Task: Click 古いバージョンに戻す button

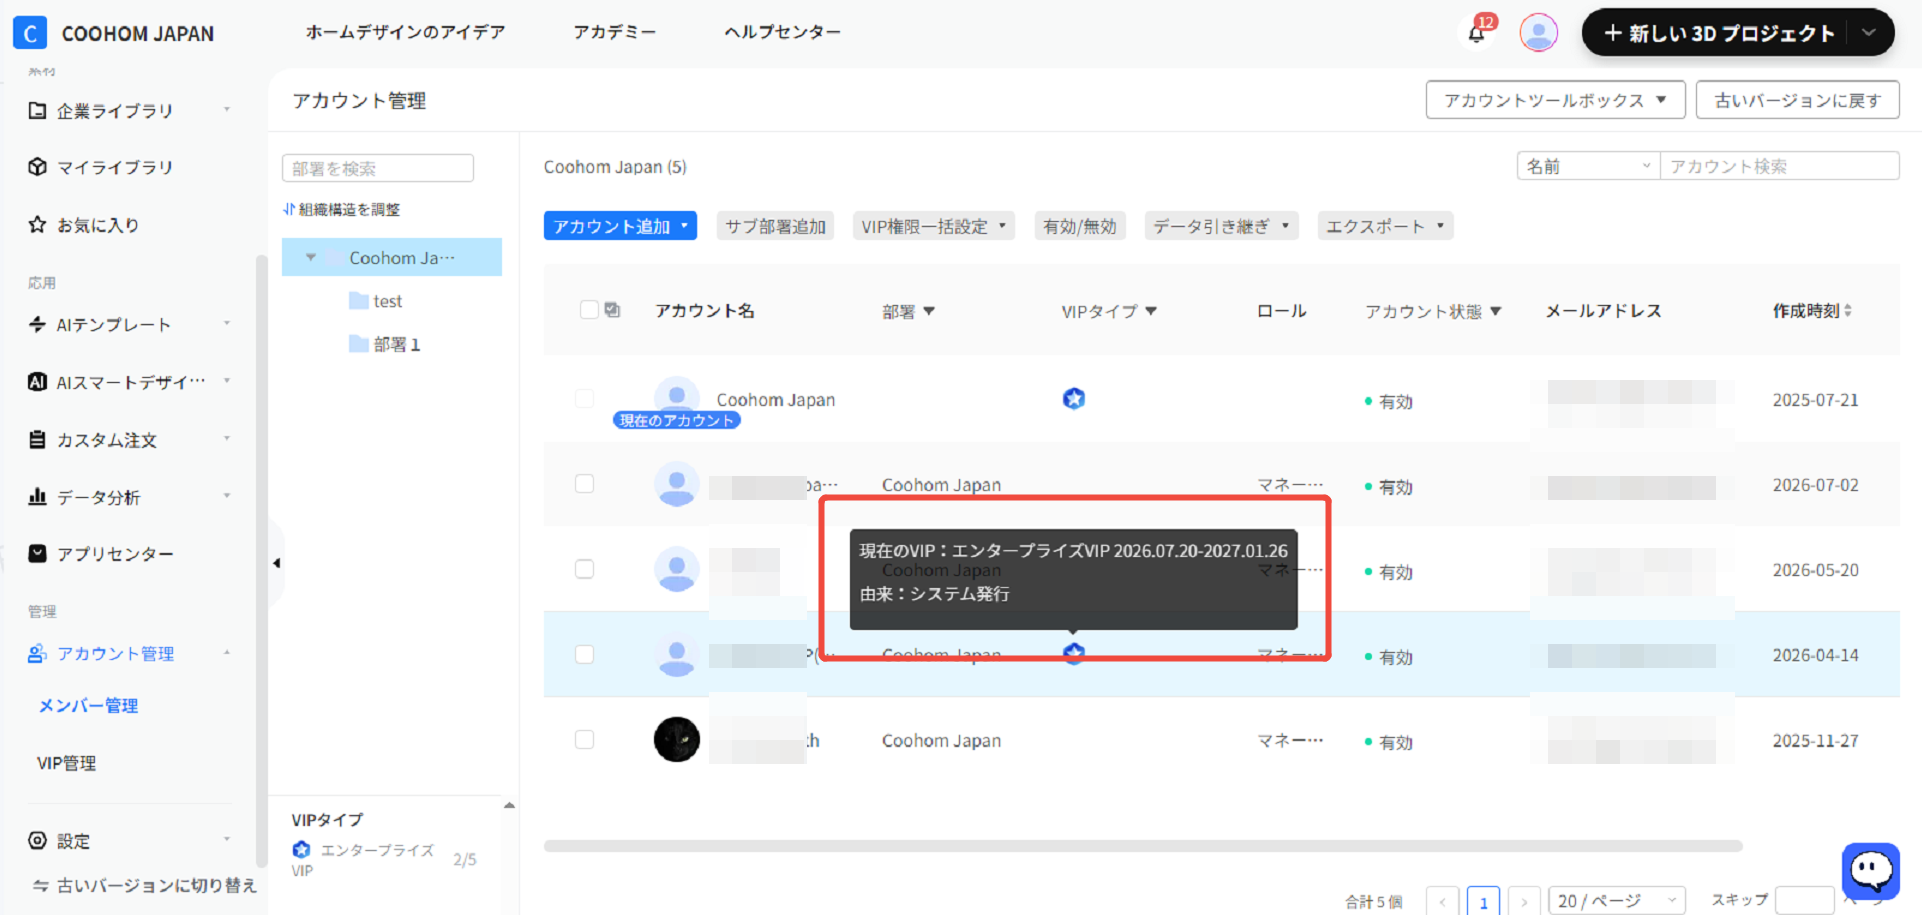Action: 1797,100
